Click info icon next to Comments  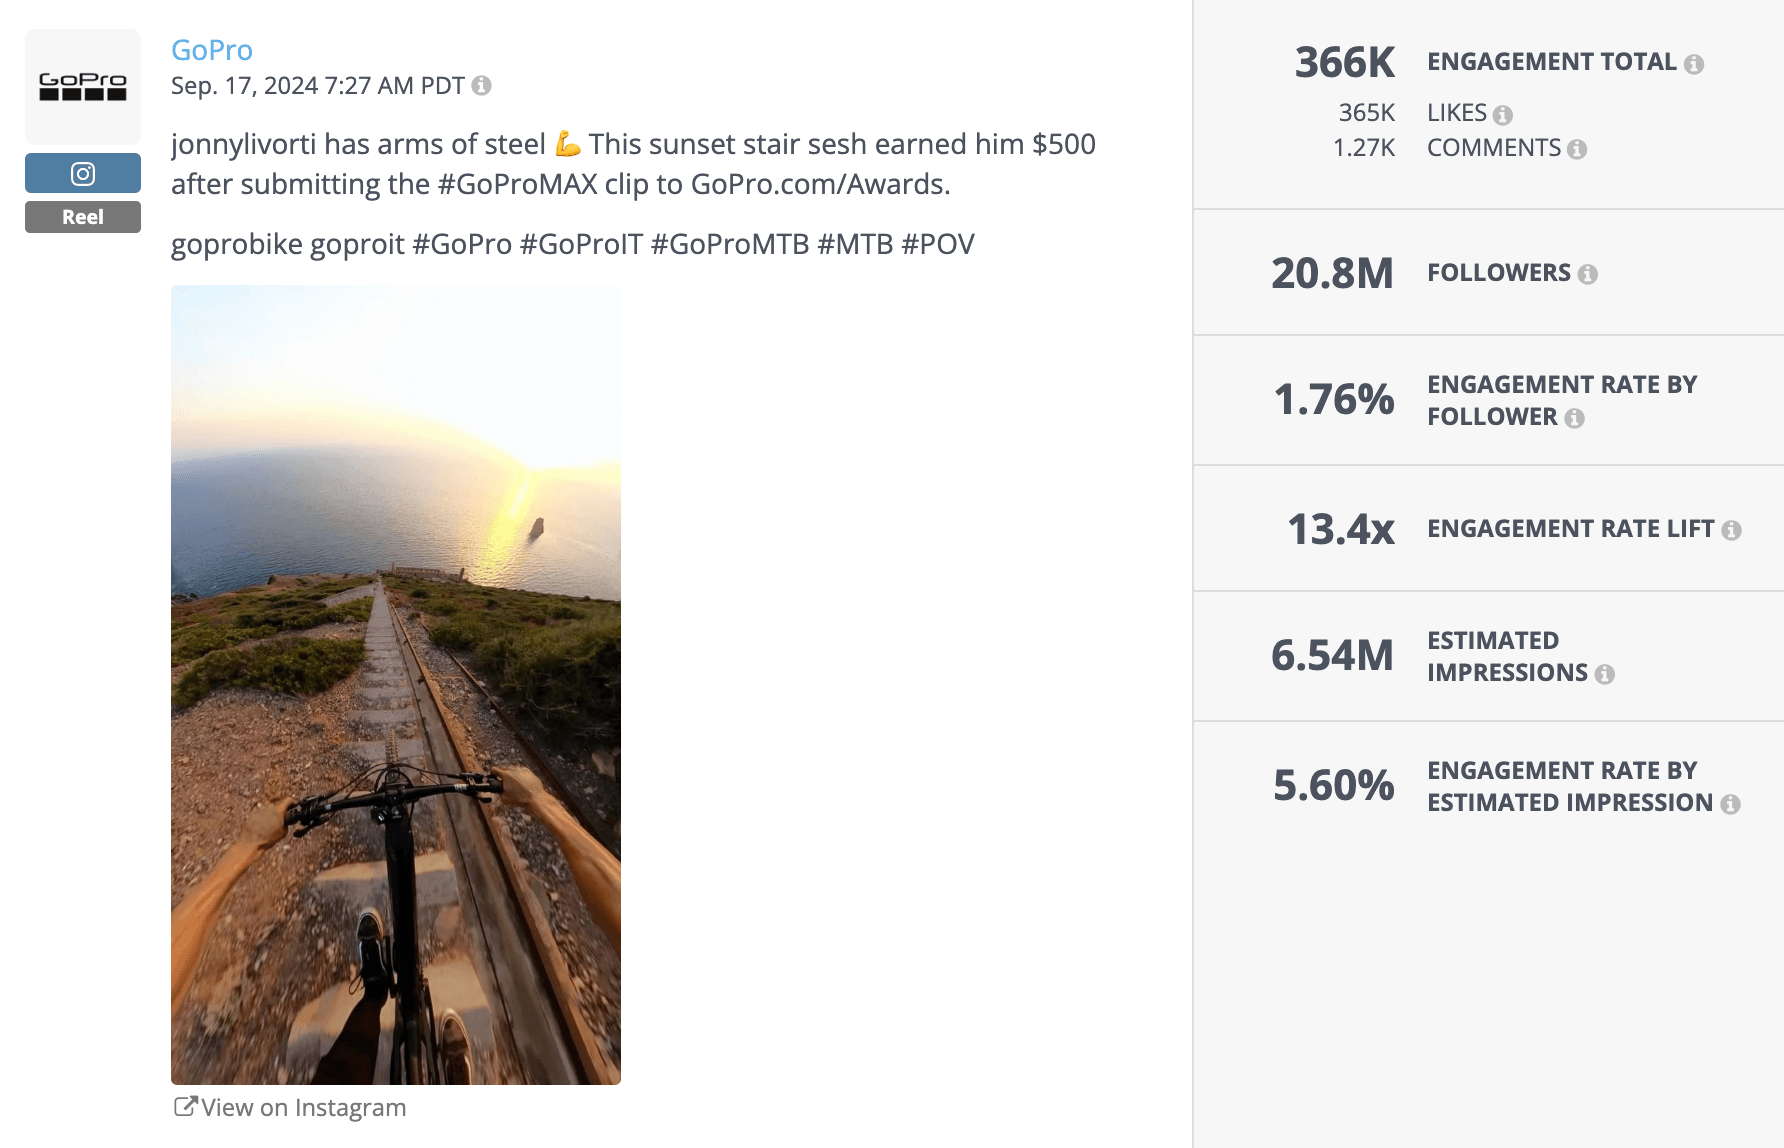(x=1577, y=149)
